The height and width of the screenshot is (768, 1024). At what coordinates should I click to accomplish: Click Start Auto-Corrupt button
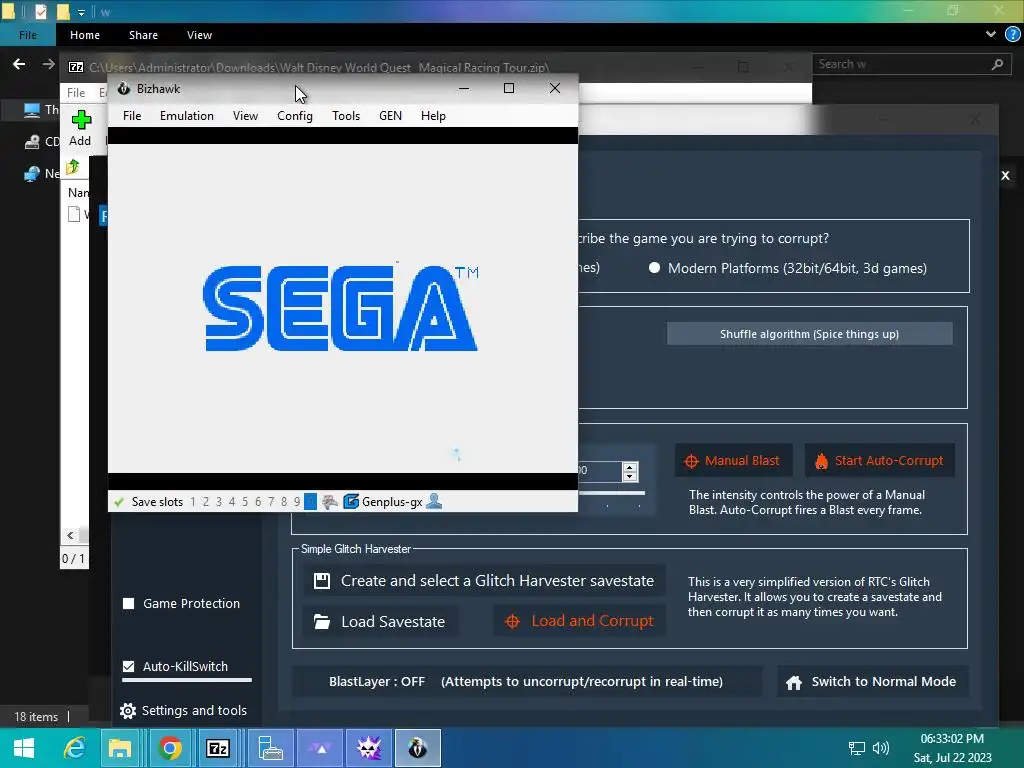click(x=880, y=460)
